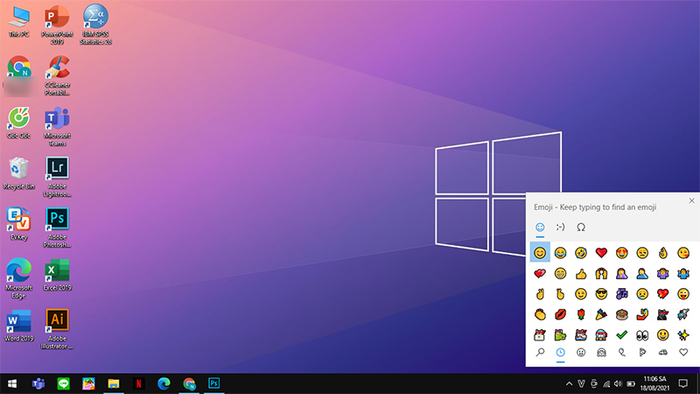This screenshot has width=700, height=394.
Task: Close the emoji picker panel
Action: (x=692, y=201)
